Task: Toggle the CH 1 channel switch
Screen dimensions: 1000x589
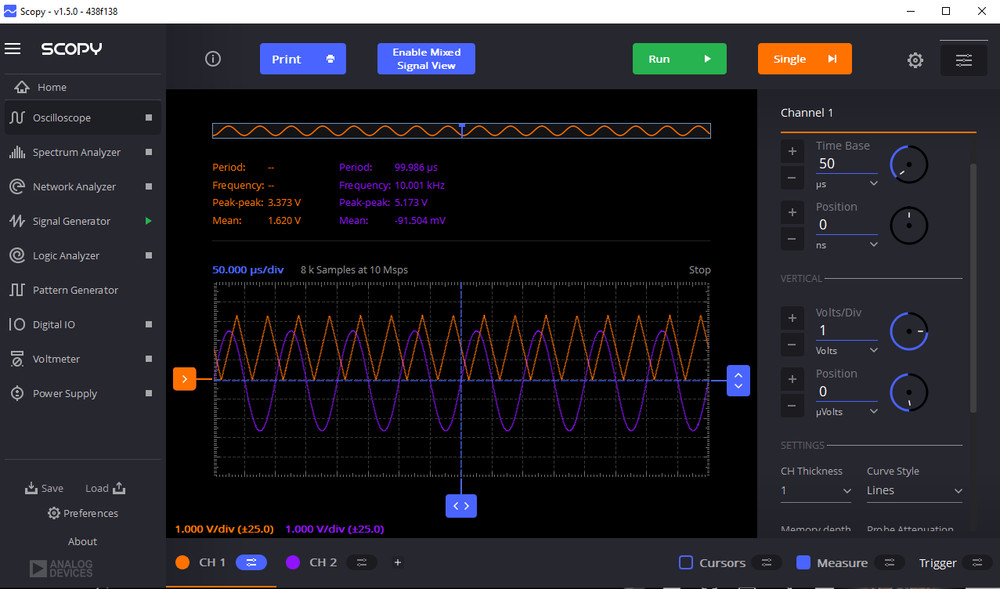Action: [x=251, y=562]
